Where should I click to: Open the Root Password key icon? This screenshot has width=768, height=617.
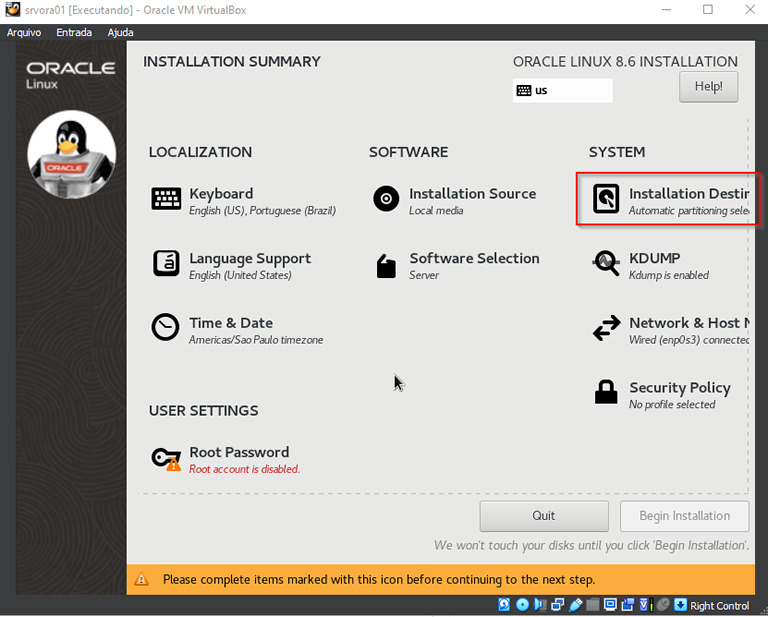coord(166,458)
